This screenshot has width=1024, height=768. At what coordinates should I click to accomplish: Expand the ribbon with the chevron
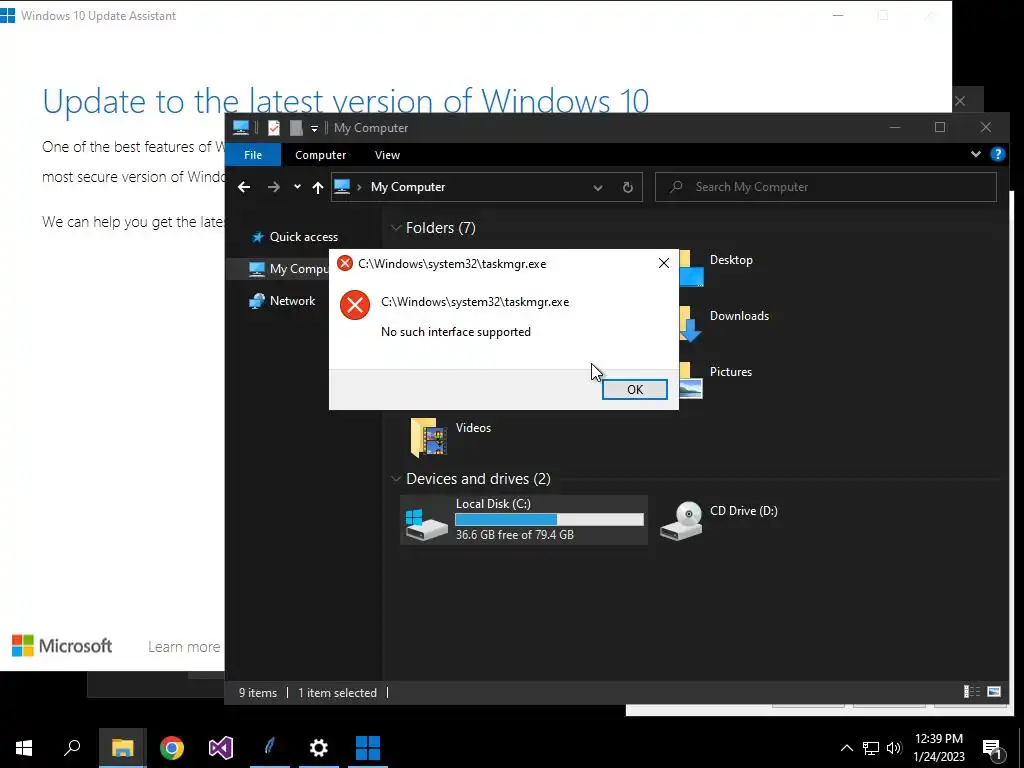(x=976, y=154)
